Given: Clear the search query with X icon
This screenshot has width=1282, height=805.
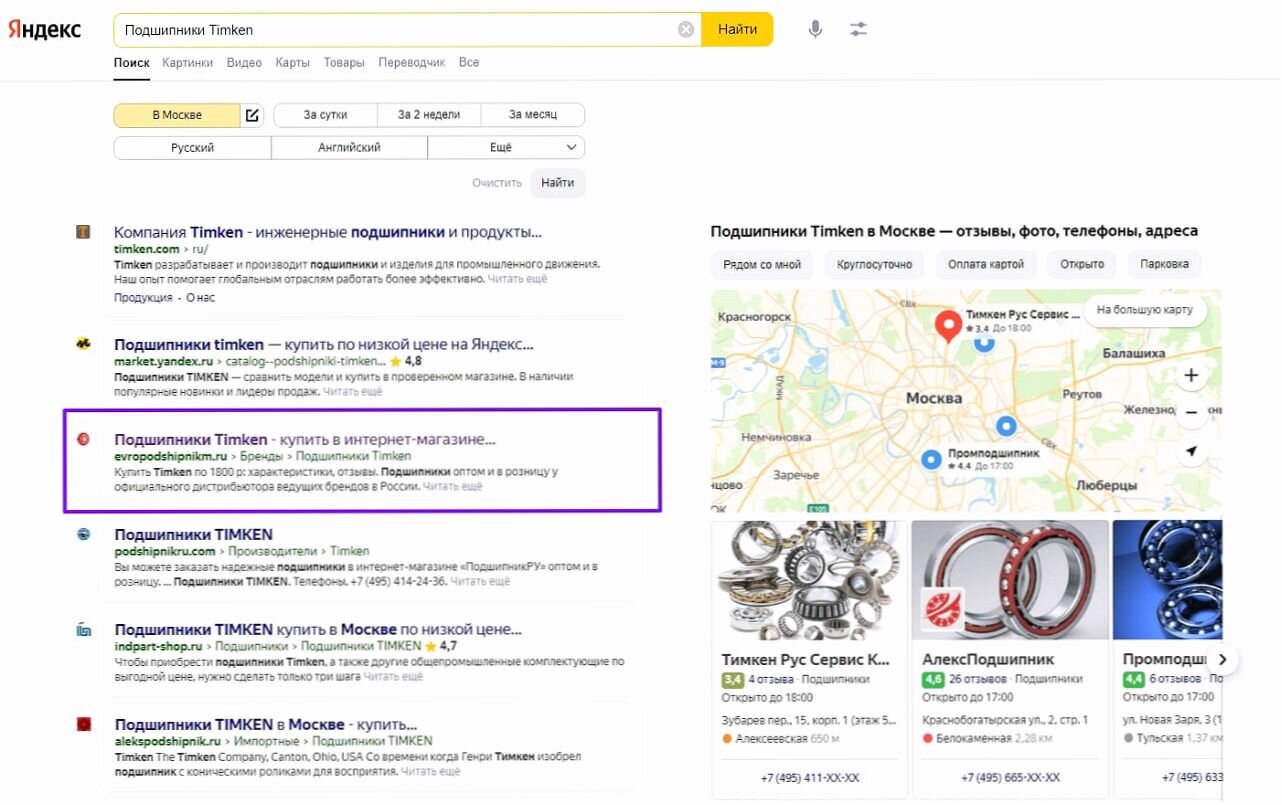Looking at the screenshot, I should pos(686,30).
